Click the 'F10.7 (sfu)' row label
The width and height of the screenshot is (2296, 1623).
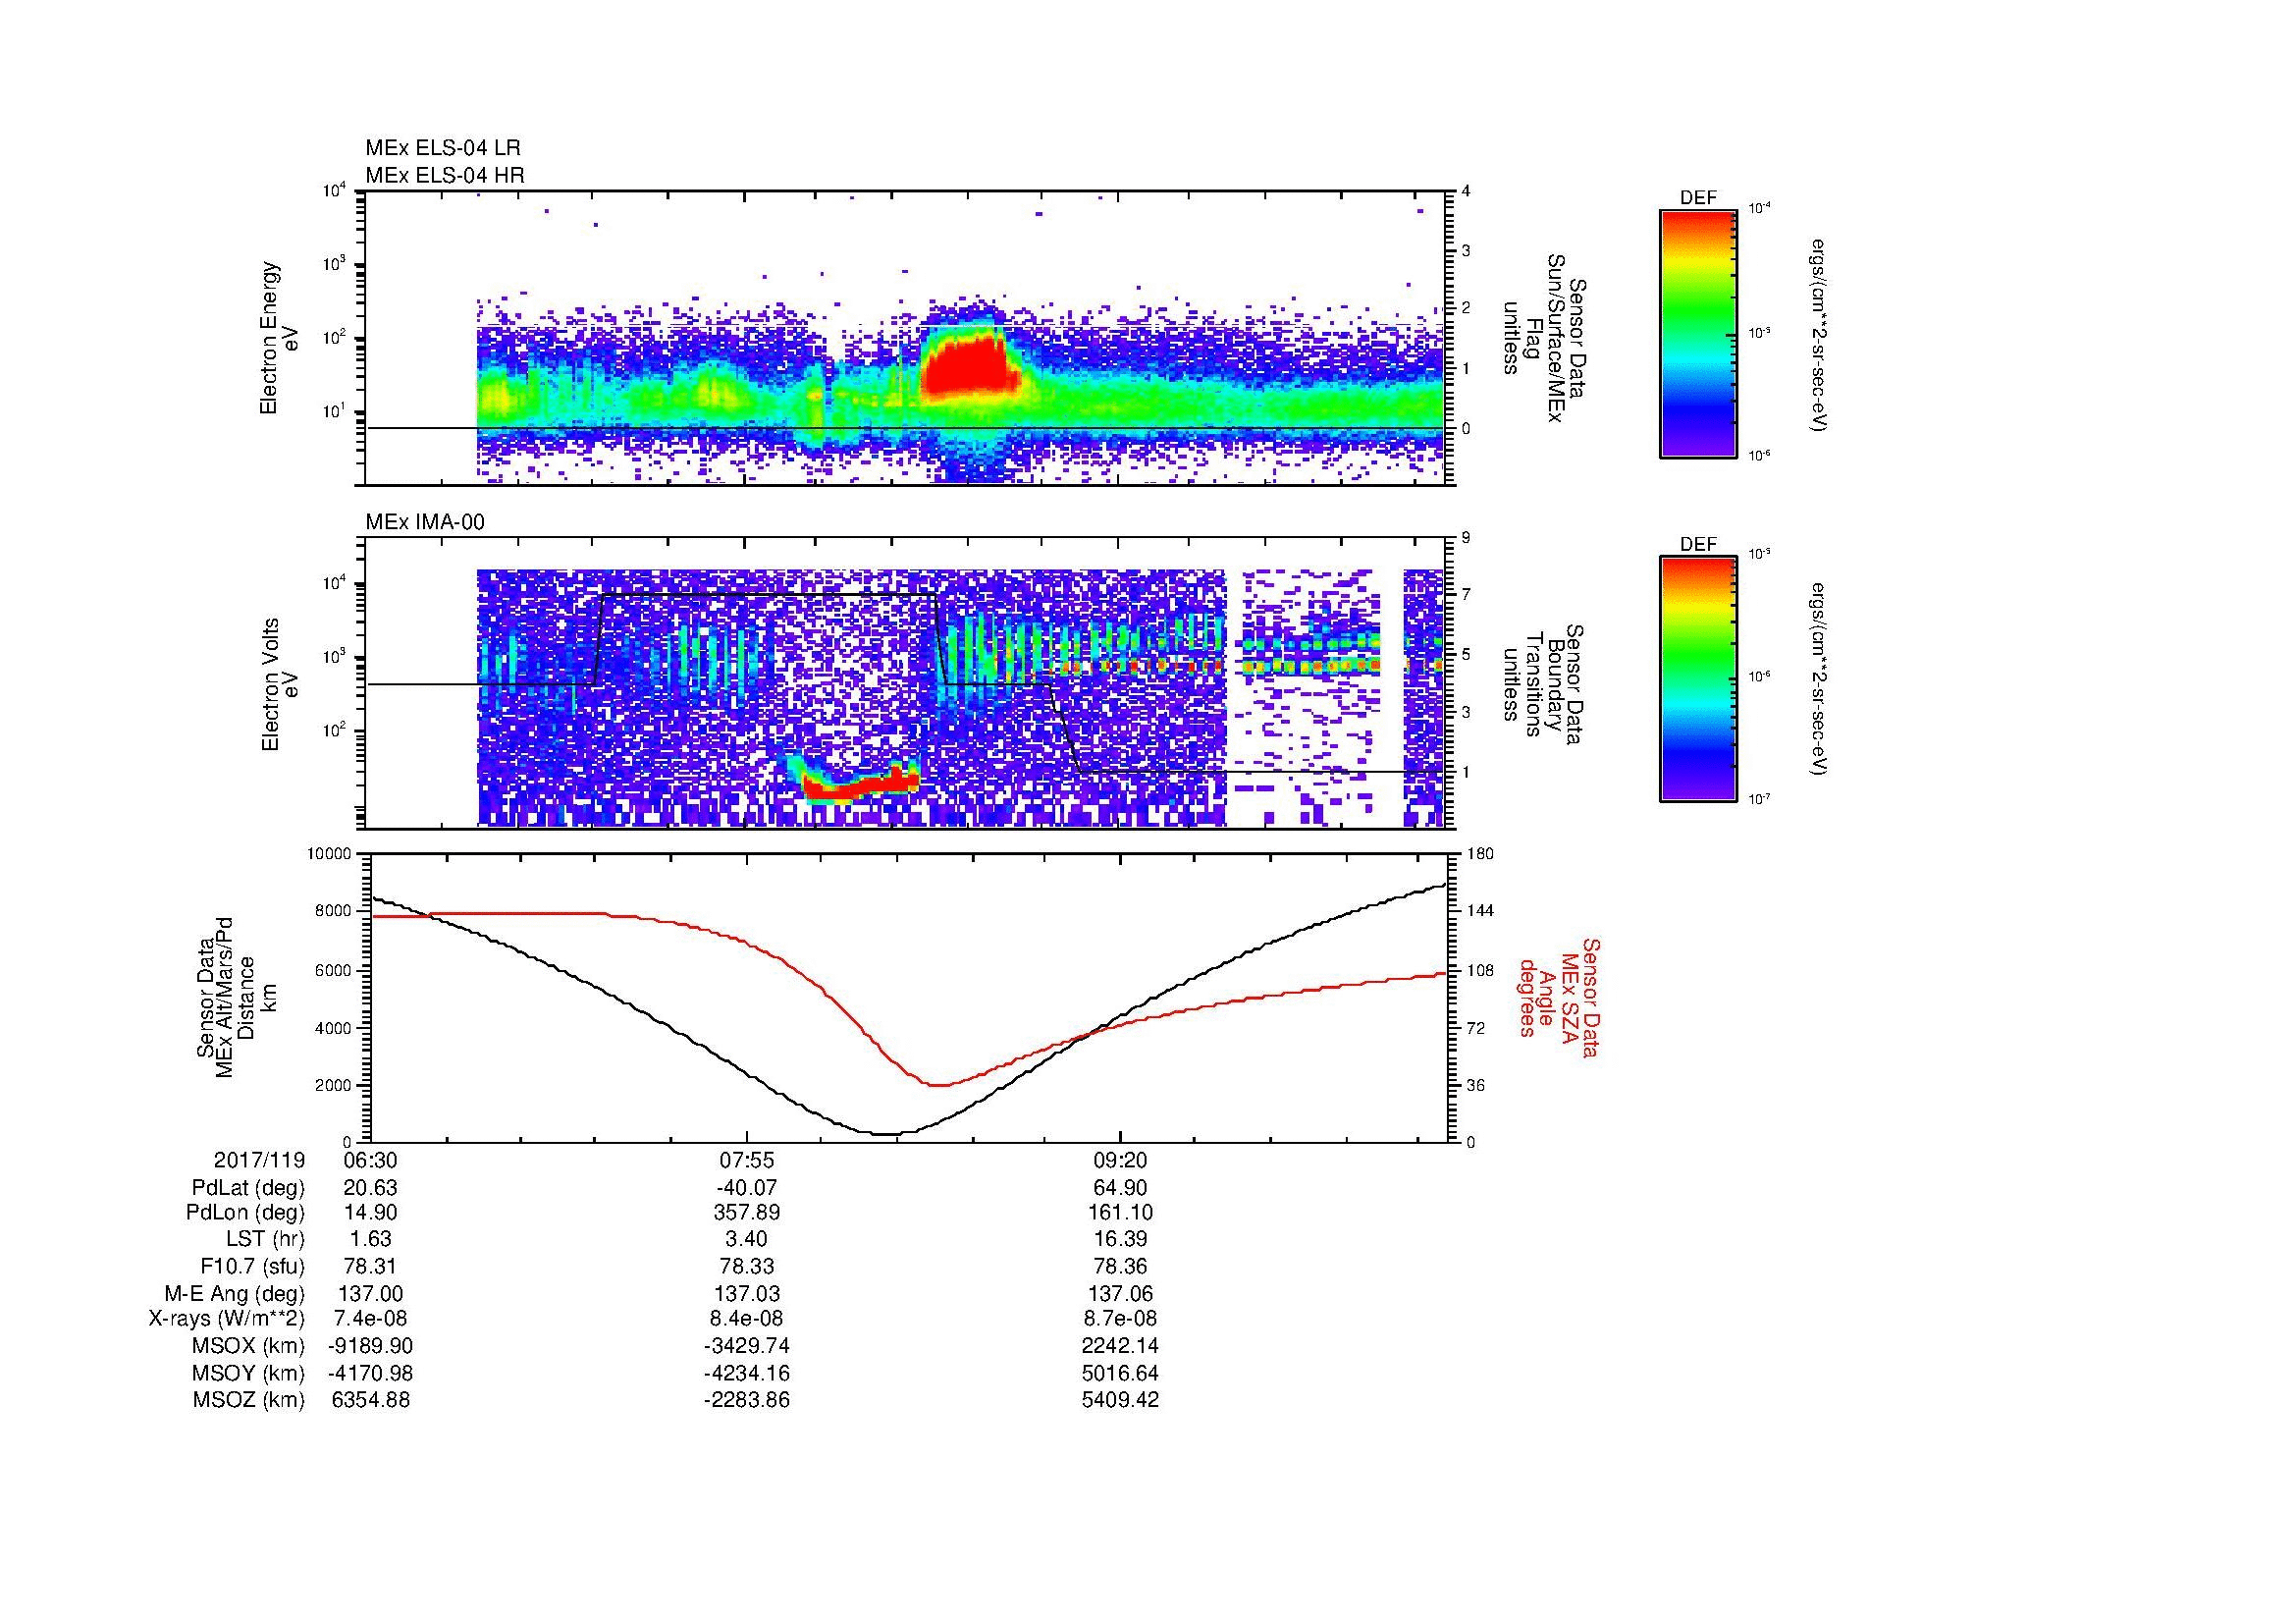coord(252,1266)
